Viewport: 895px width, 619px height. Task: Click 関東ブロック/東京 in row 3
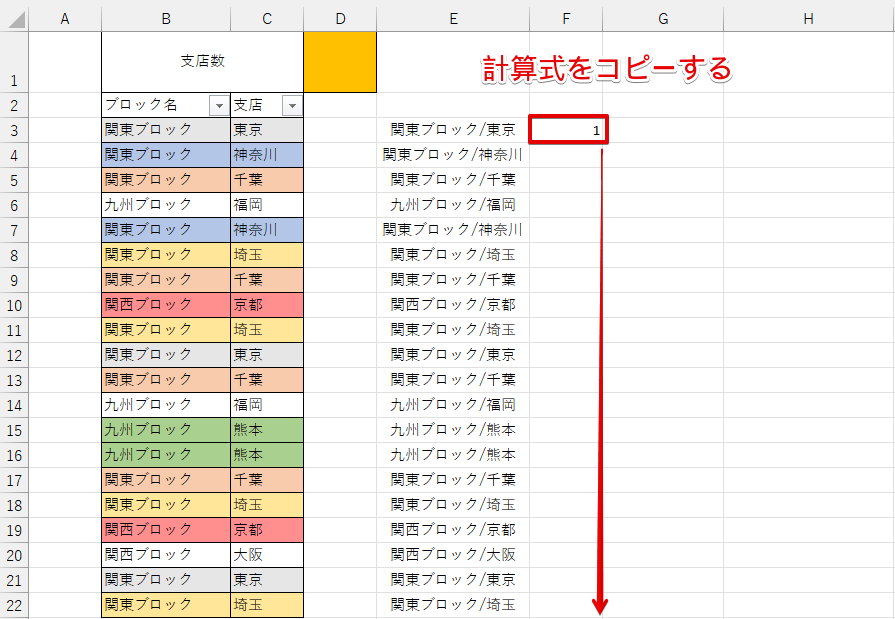pyautogui.click(x=453, y=130)
